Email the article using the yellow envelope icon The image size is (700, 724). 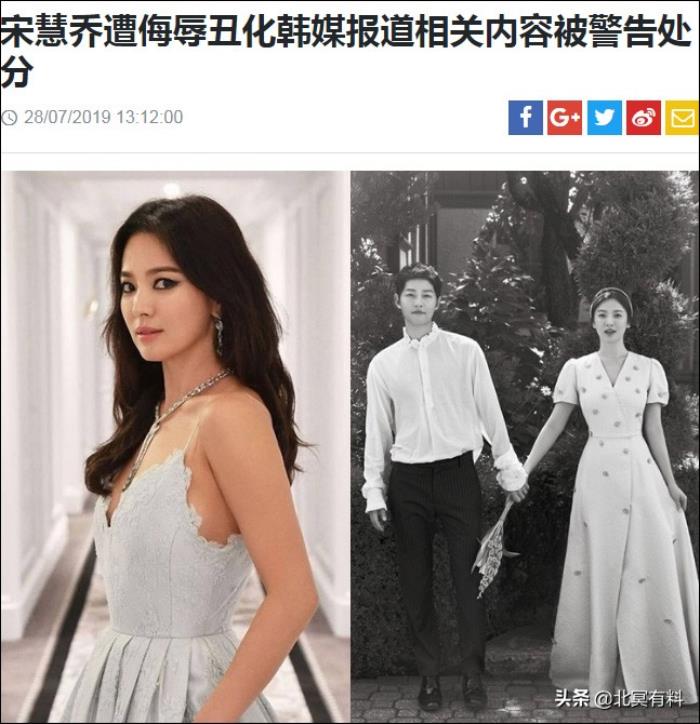(682, 117)
